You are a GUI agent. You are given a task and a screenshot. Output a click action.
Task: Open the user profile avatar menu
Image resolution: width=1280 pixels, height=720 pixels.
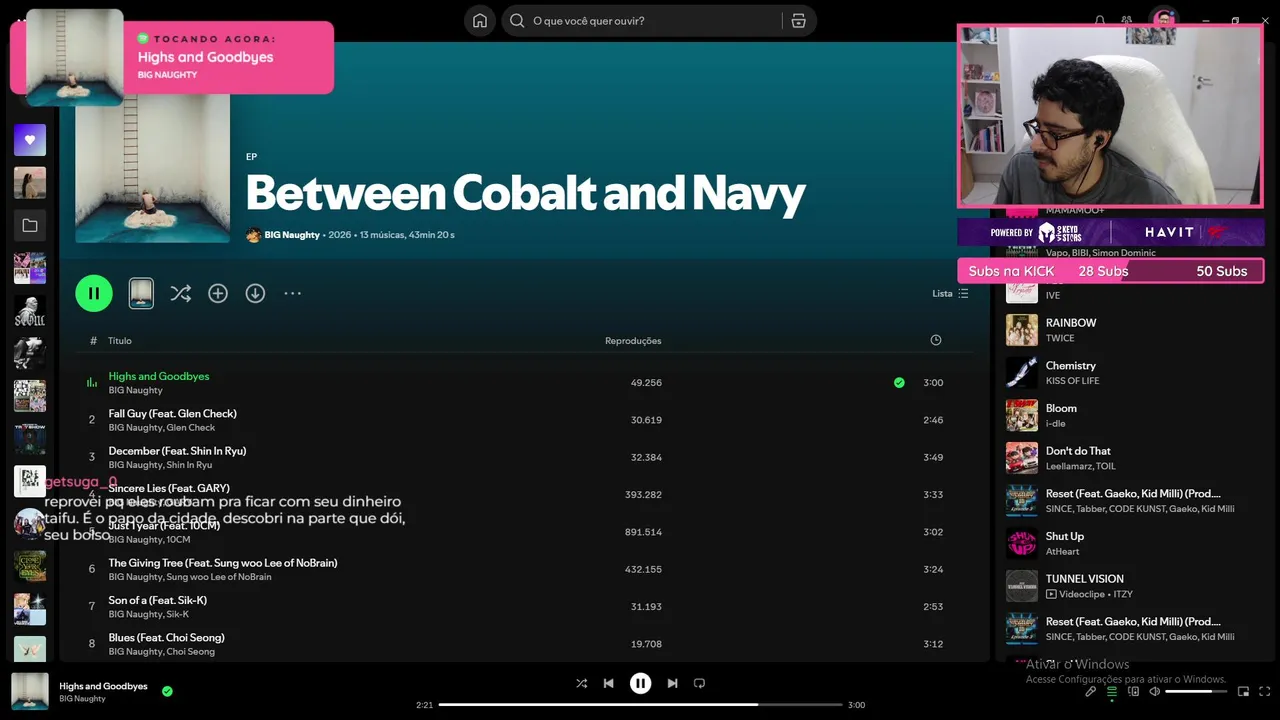(1163, 21)
